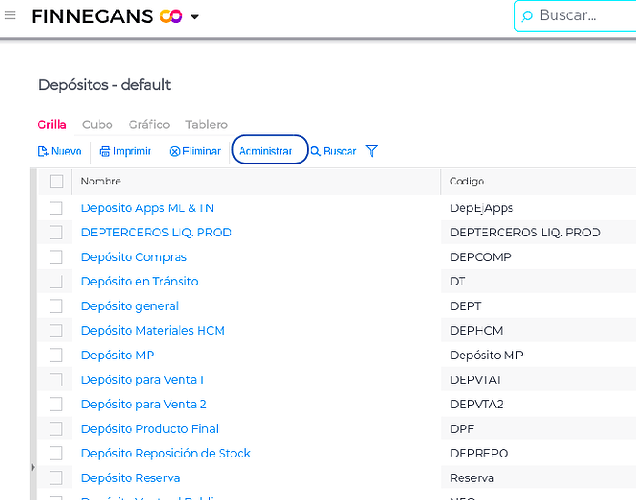
Task: Click the Finnegans infinity logo
Action: pos(171,16)
